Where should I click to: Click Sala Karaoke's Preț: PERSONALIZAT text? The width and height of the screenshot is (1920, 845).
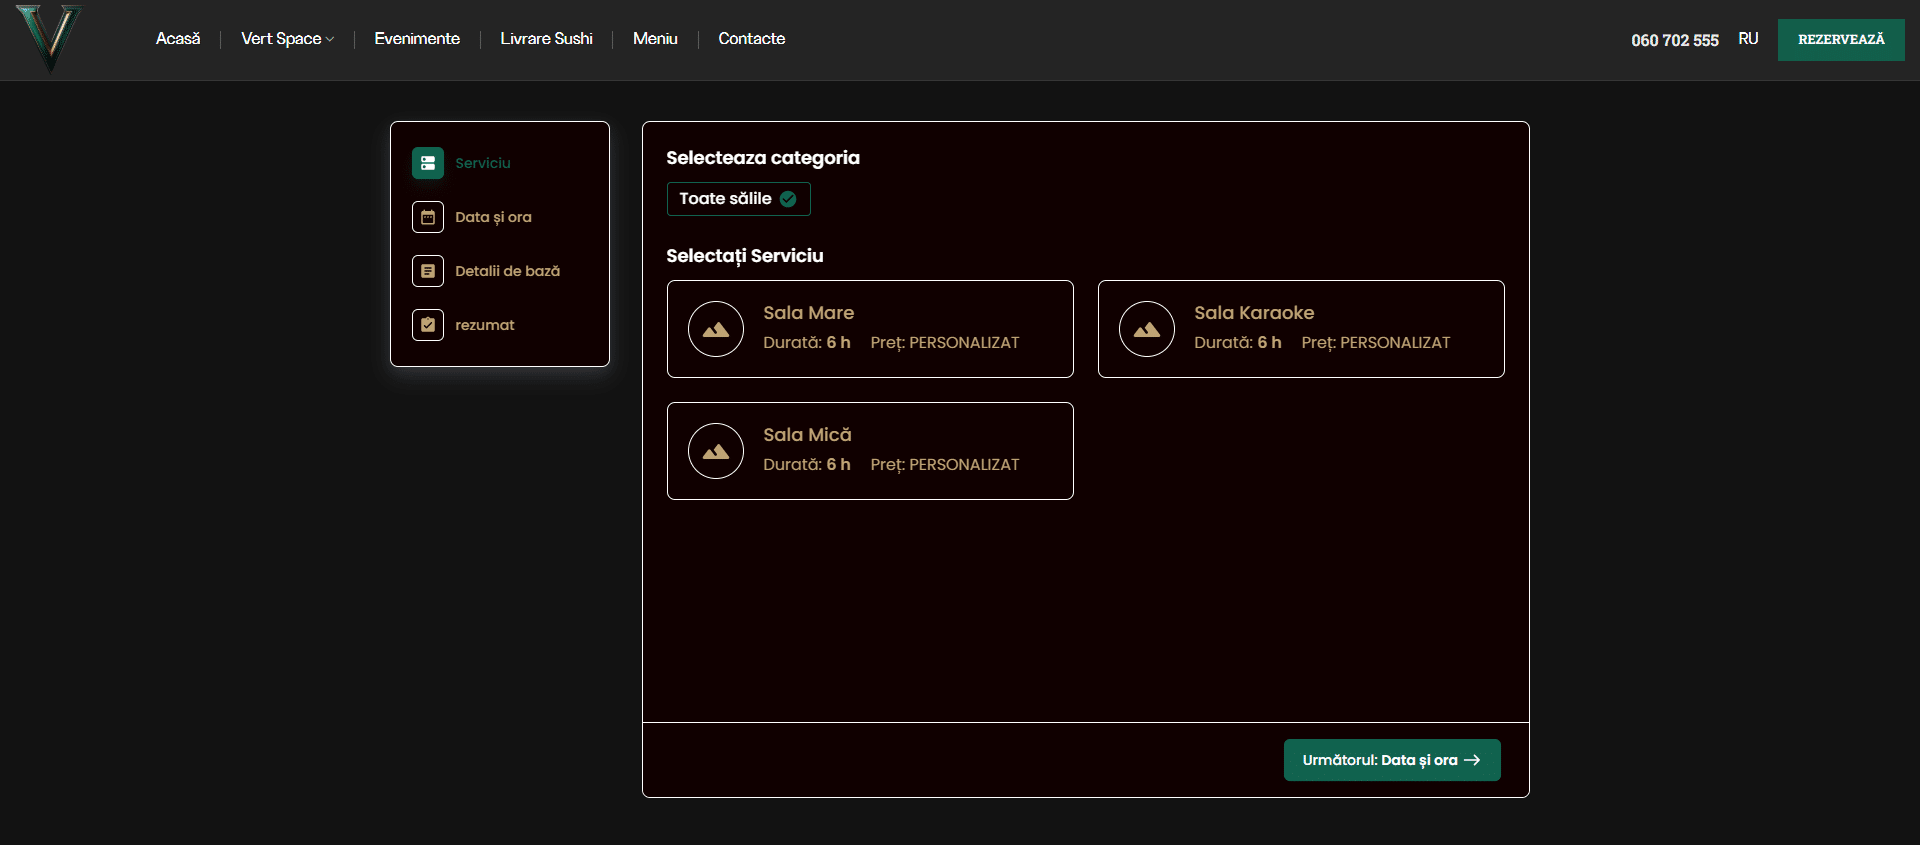(x=1376, y=343)
